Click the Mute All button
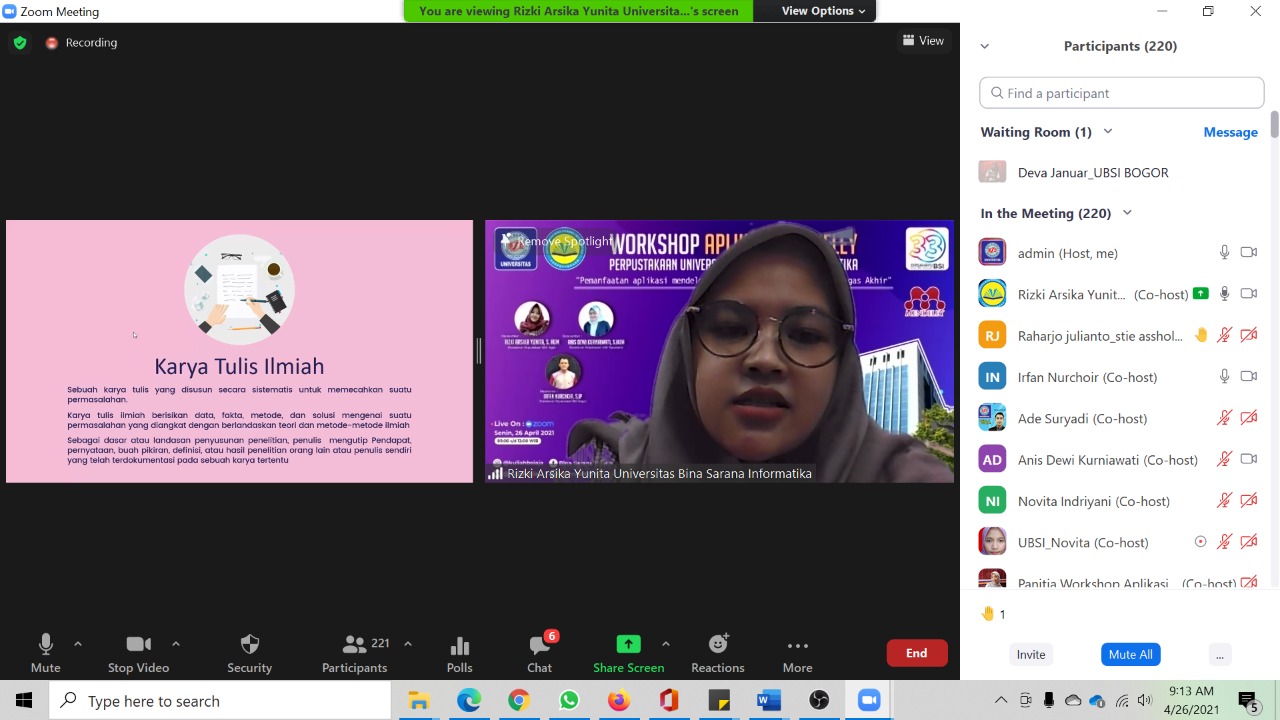This screenshot has height=720, width=1280. [x=1131, y=654]
